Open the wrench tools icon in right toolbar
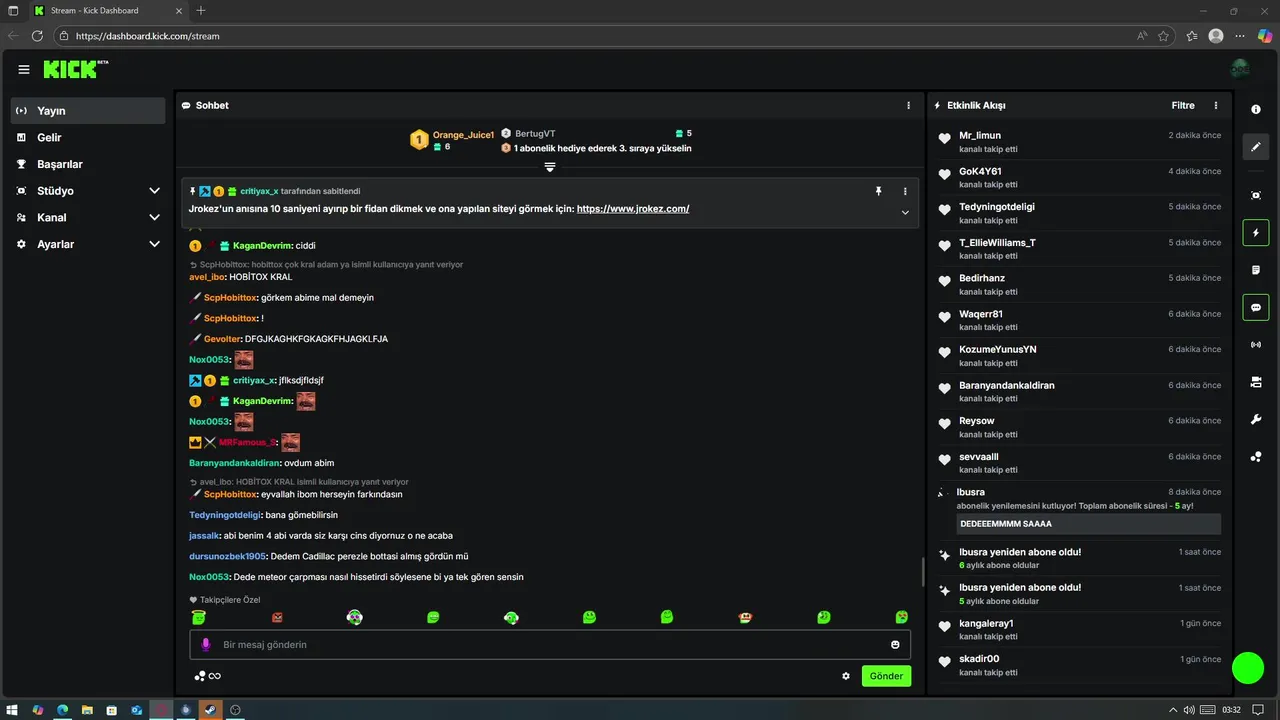The image size is (1280, 720). [x=1256, y=419]
